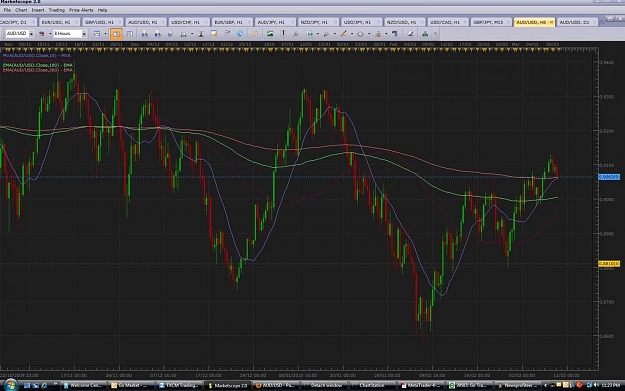Click the Windows Start orb
The image size is (625, 391).
[x=10, y=385]
